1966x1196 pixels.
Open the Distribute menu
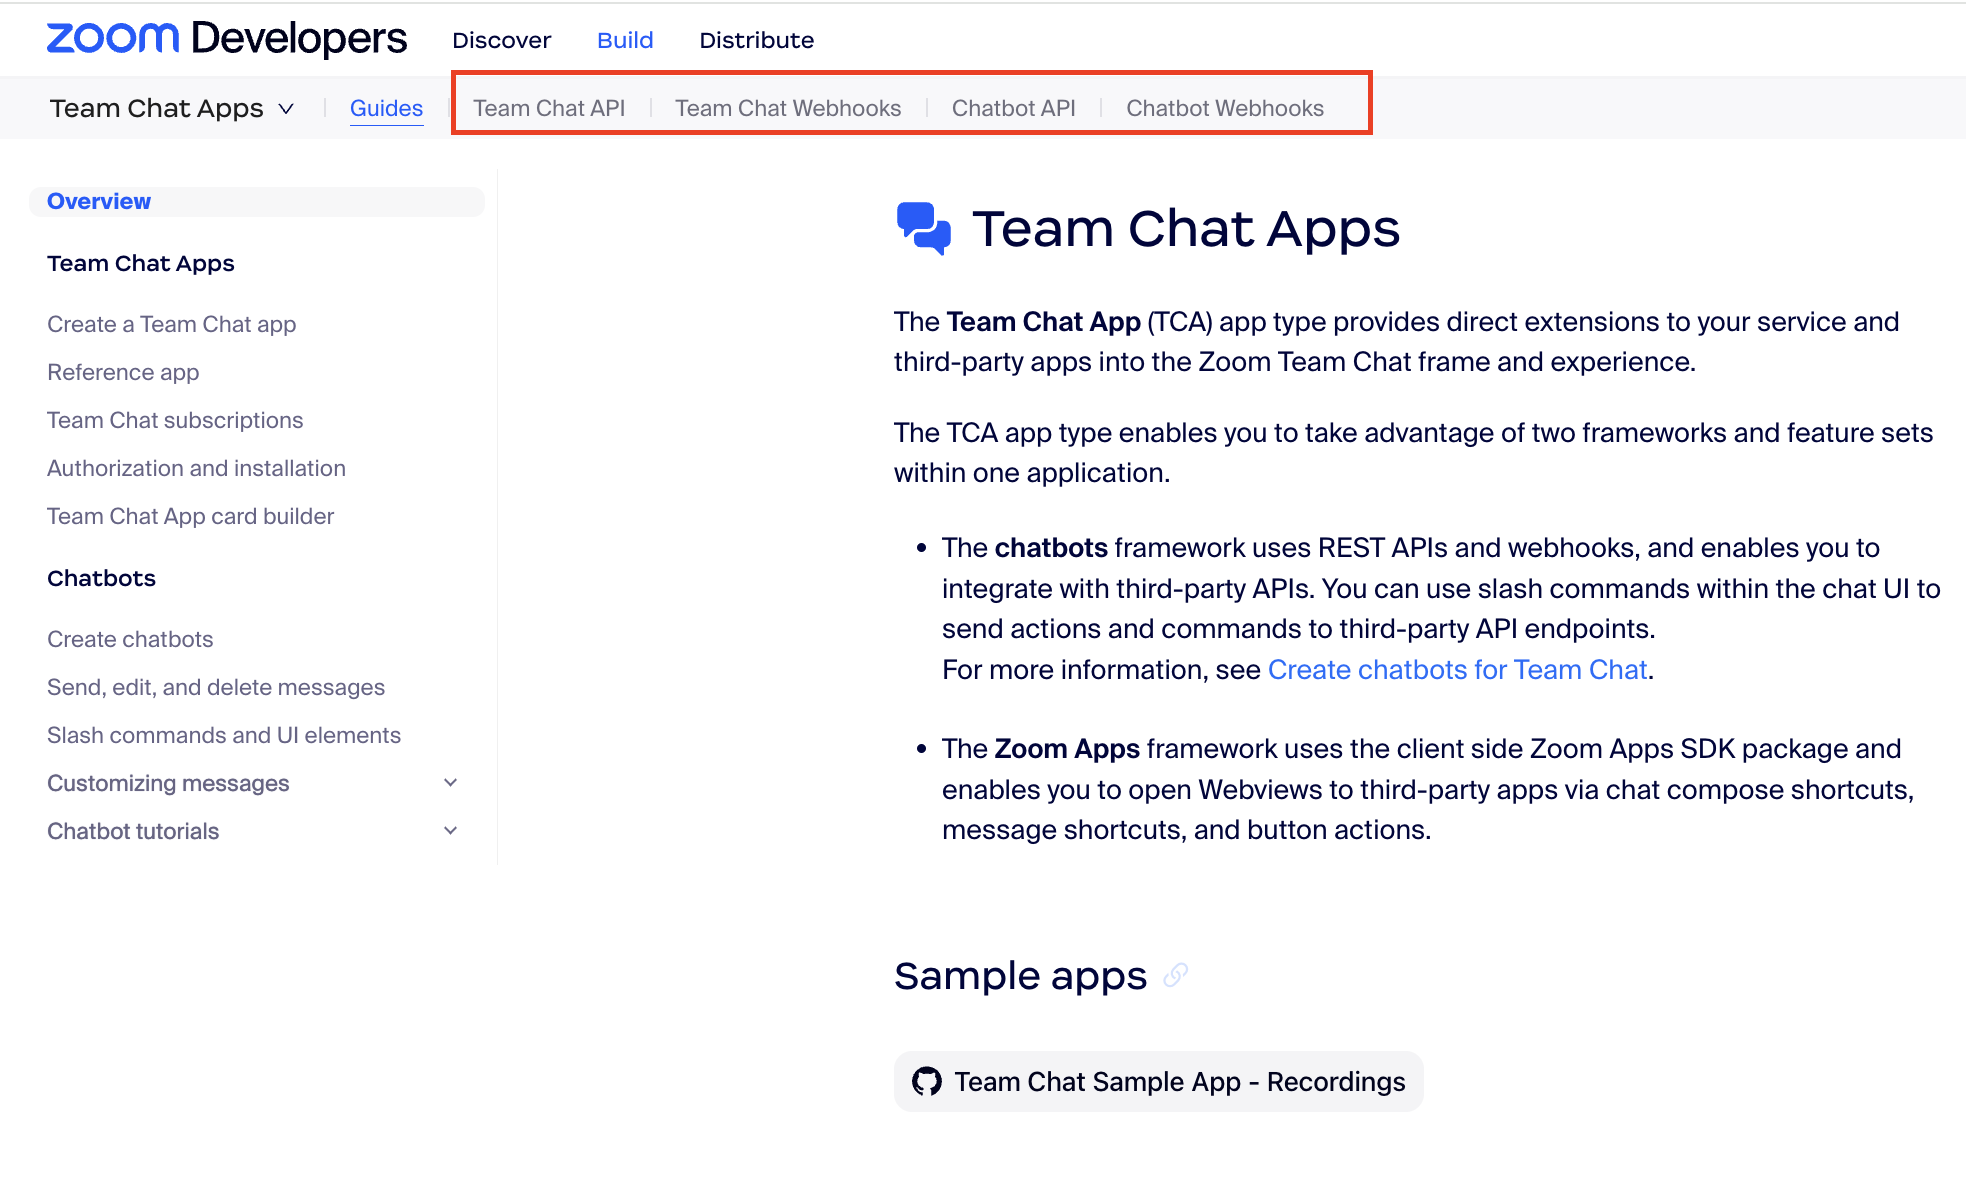point(756,40)
